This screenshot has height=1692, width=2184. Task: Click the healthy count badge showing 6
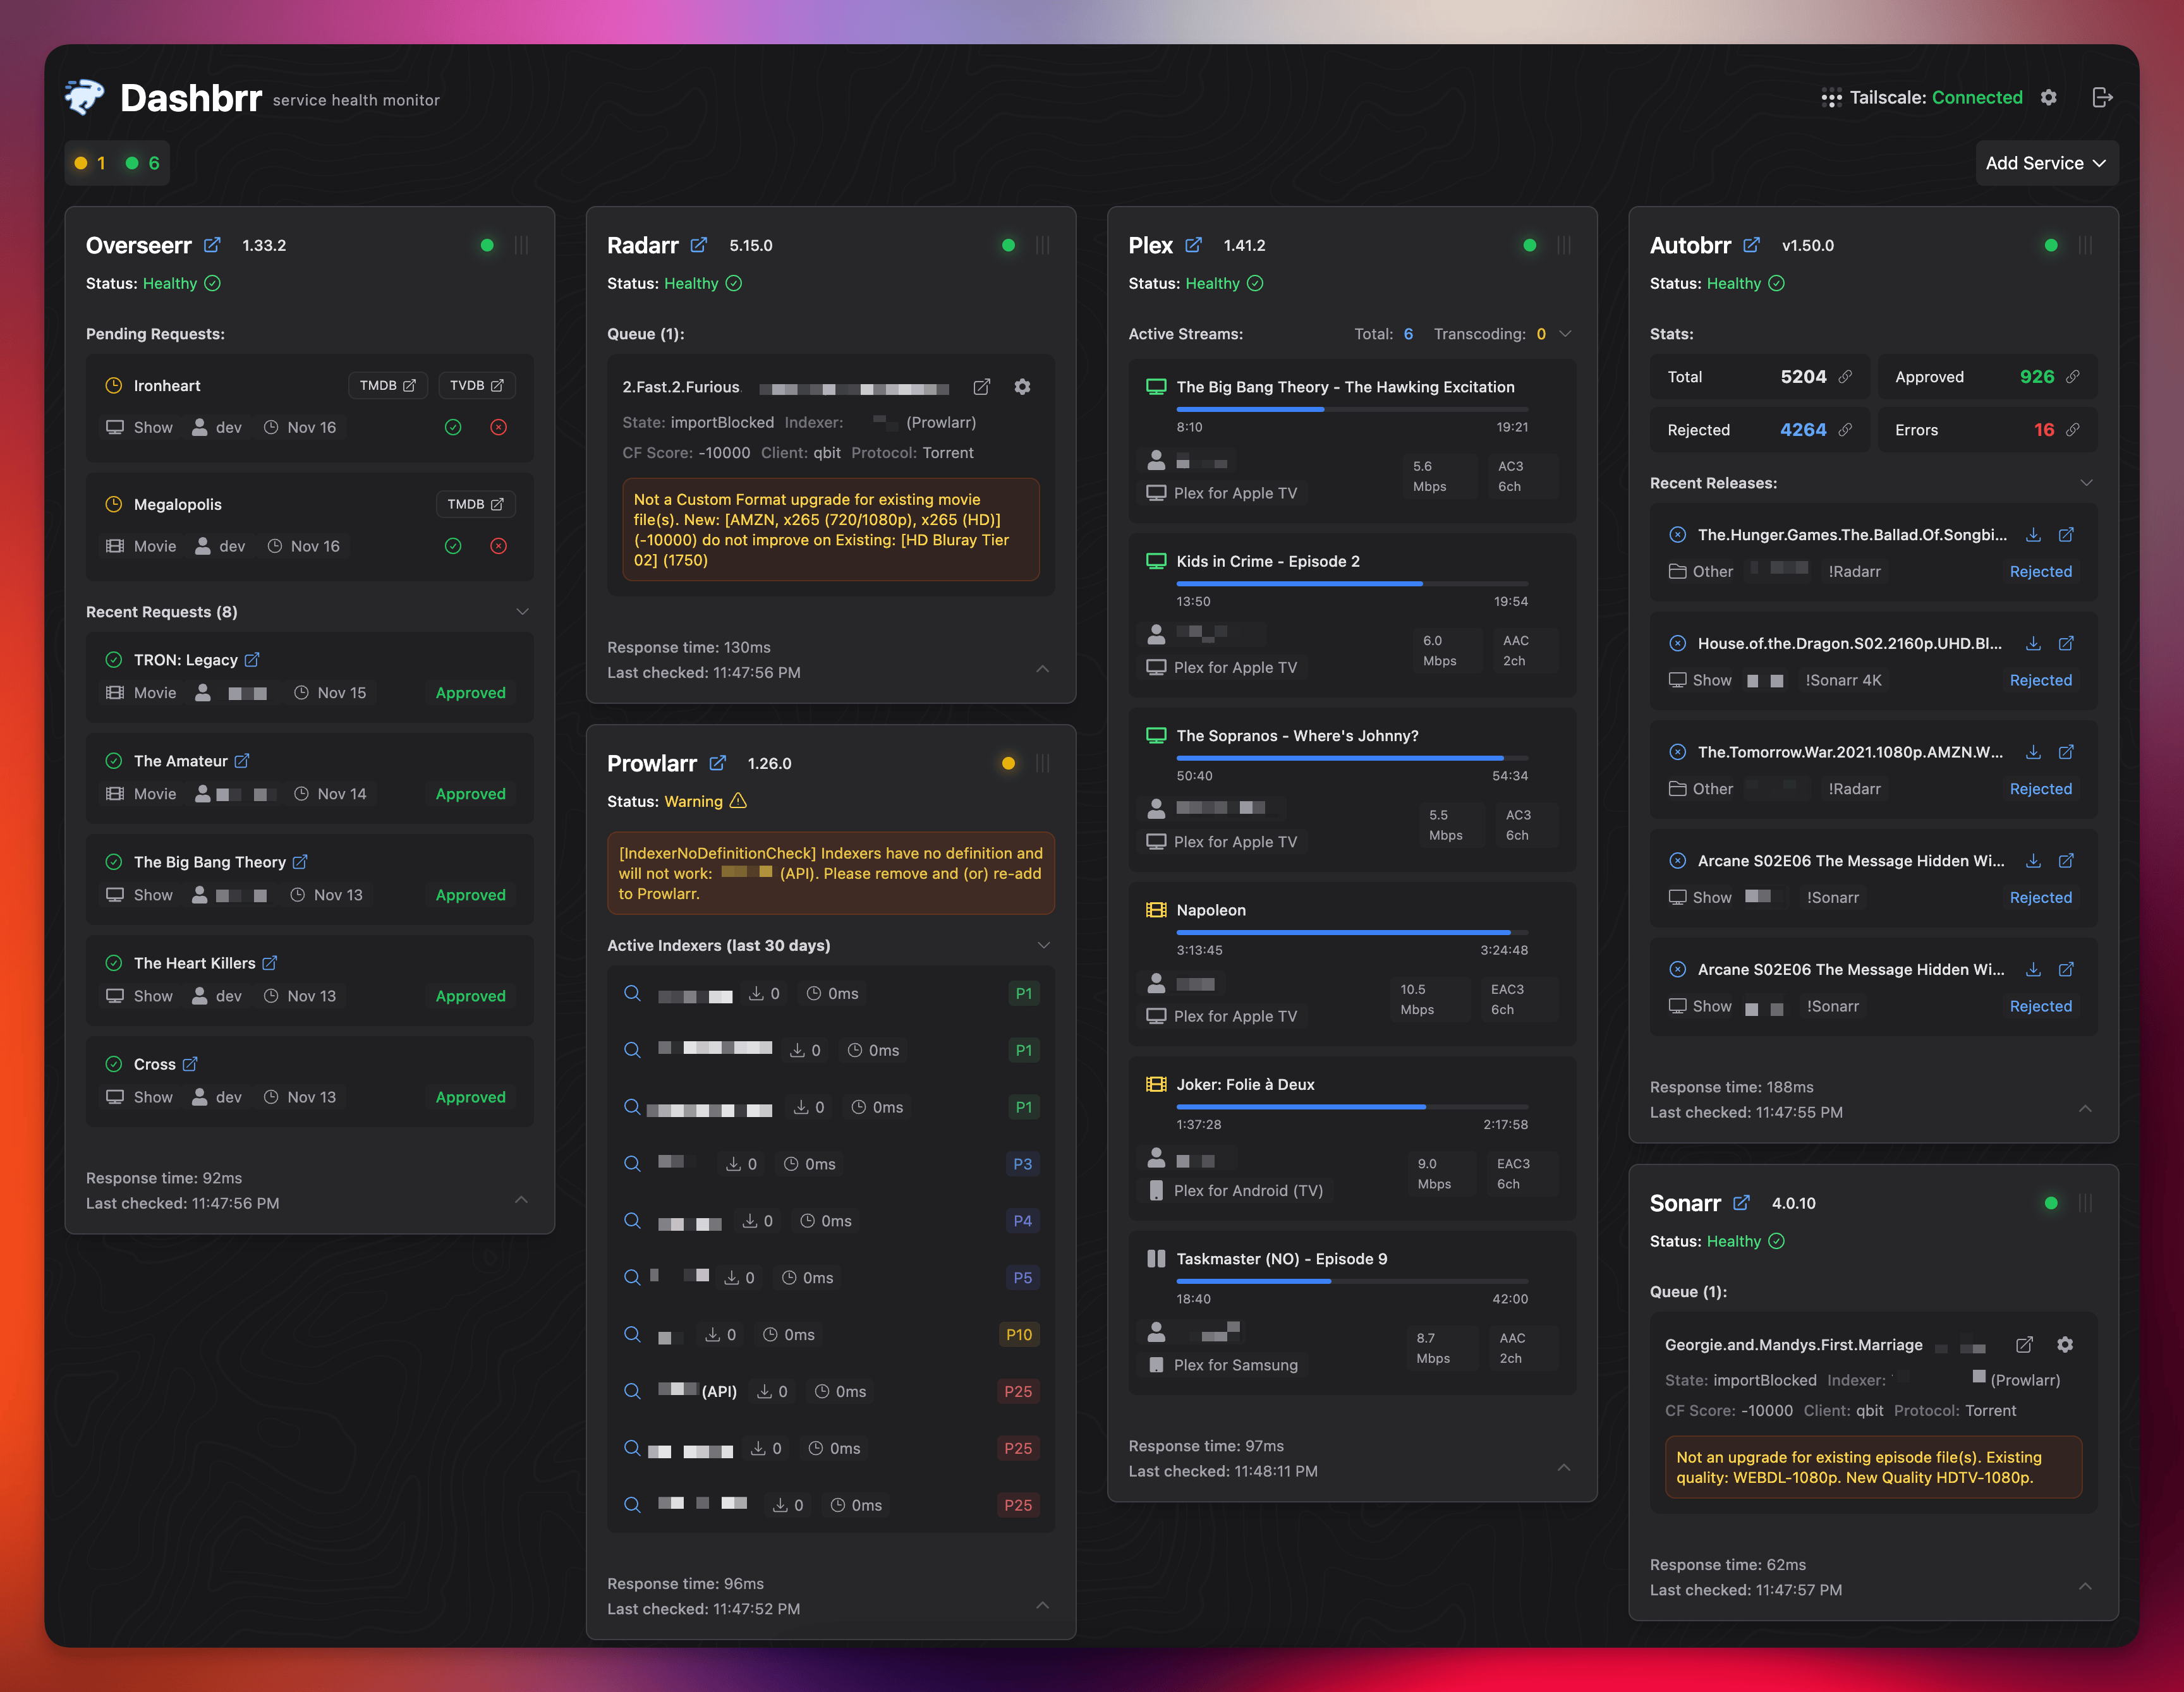[x=142, y=163]
